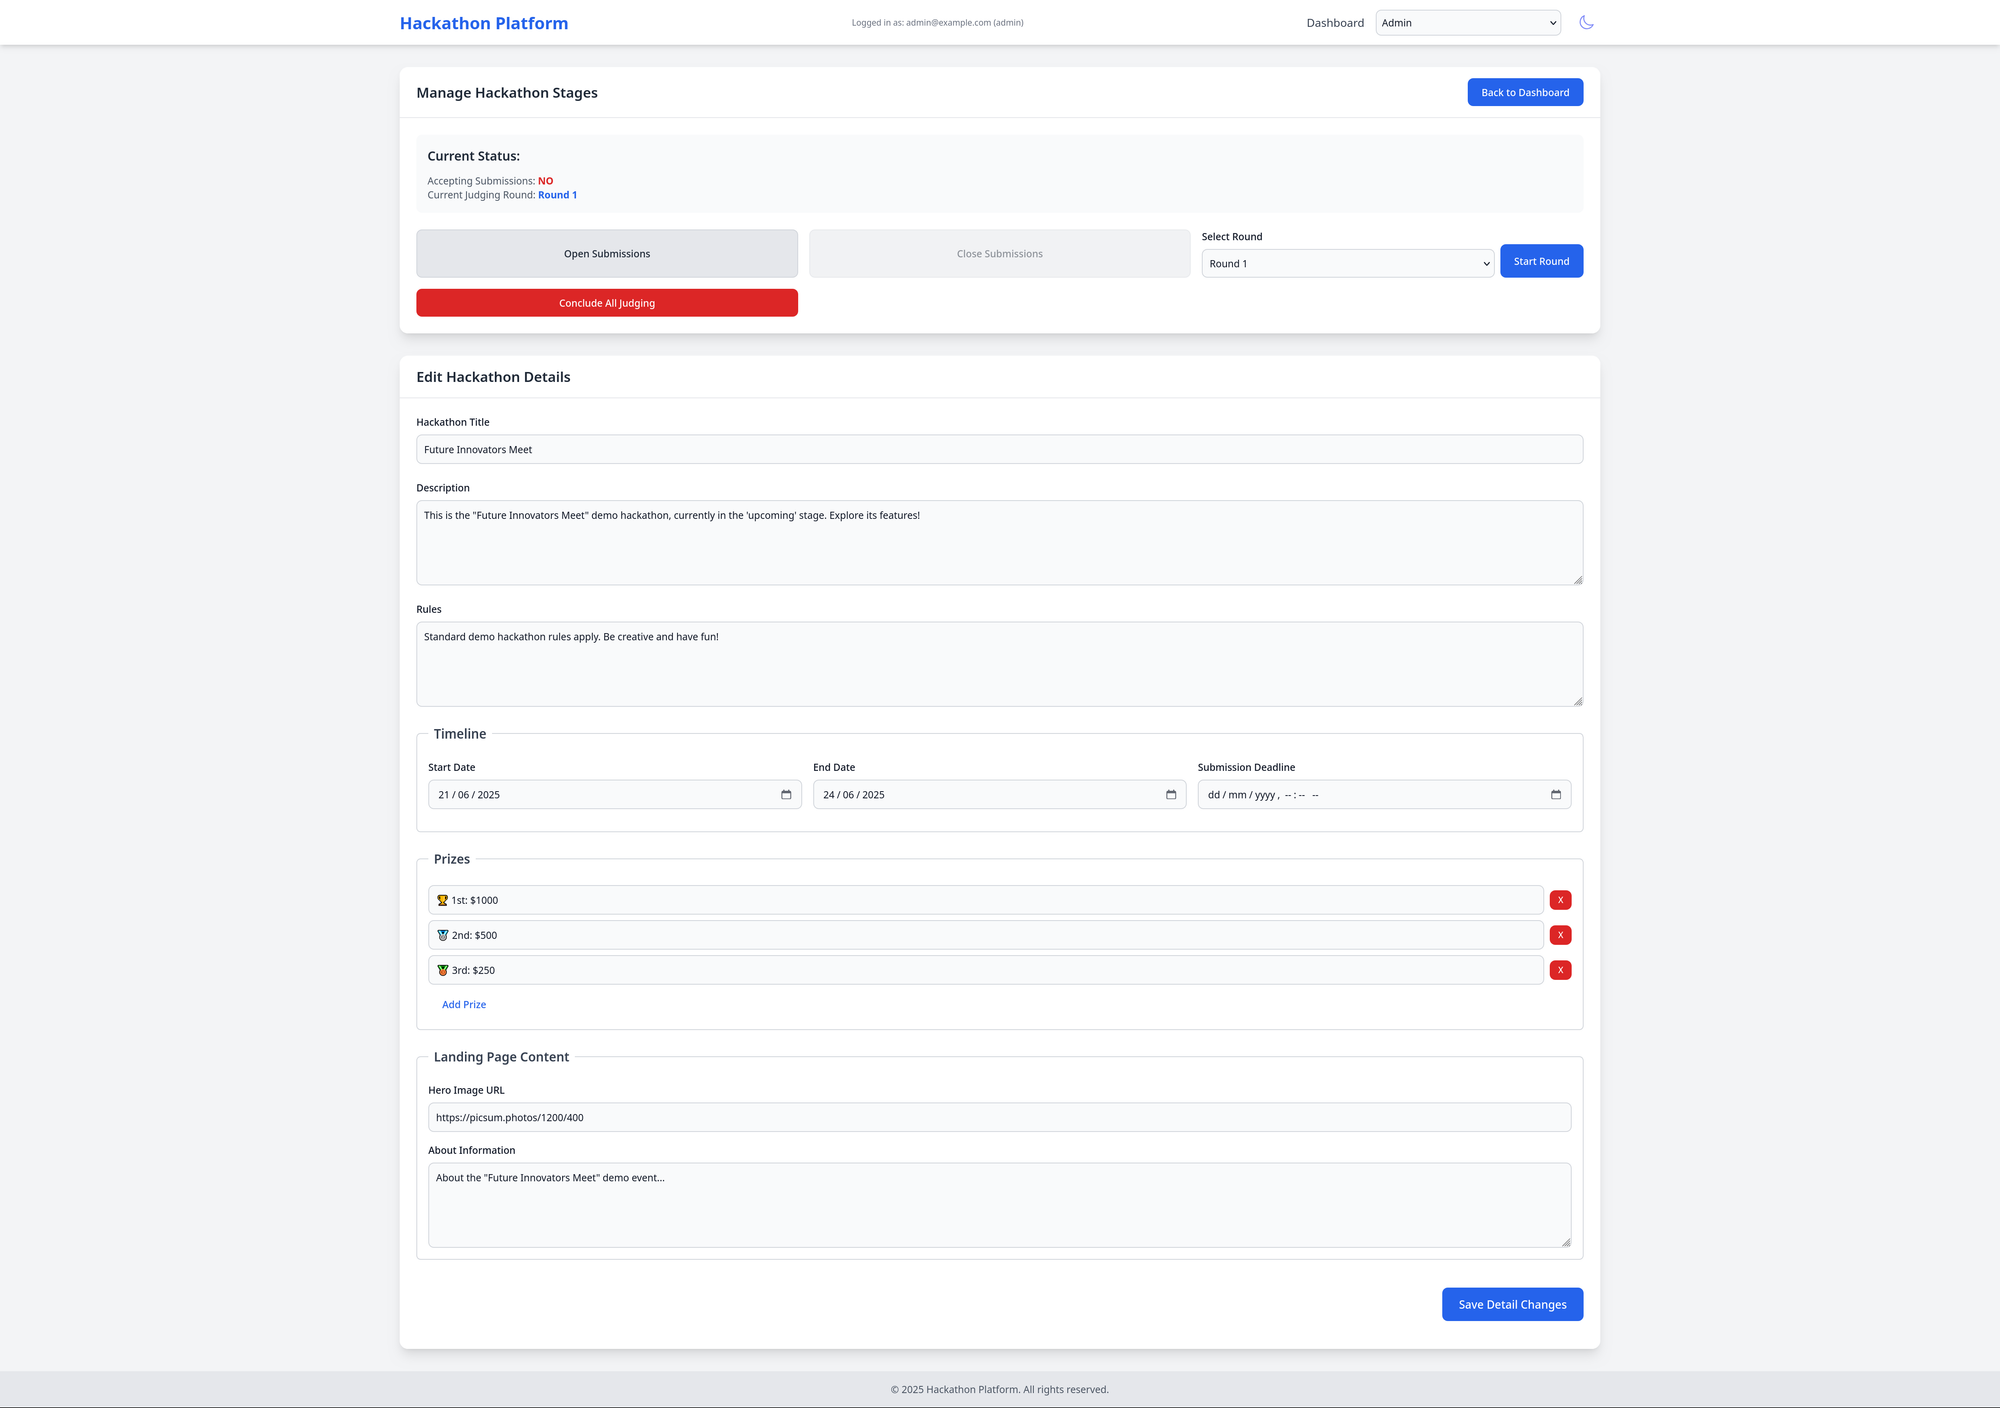The height and width of the screenshot is (1408, 2000).
Task: Open the Dashboard nav item
Action: click(x=1334, y=23)
